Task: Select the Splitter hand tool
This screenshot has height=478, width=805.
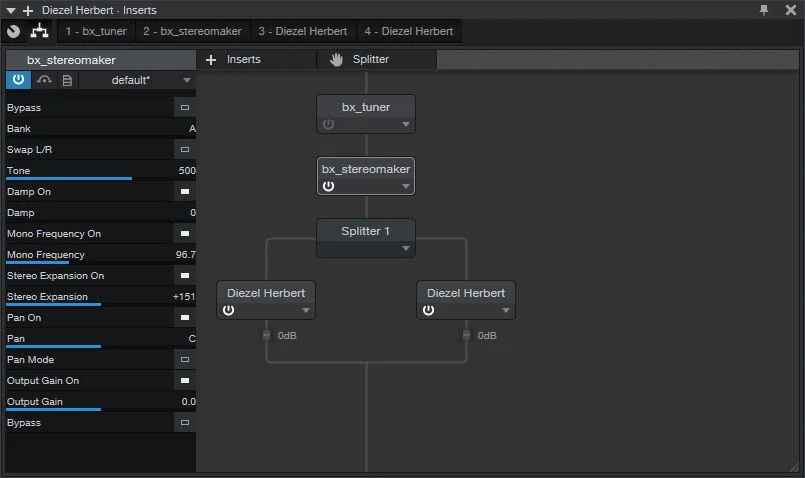Action: tap(336, 60)
